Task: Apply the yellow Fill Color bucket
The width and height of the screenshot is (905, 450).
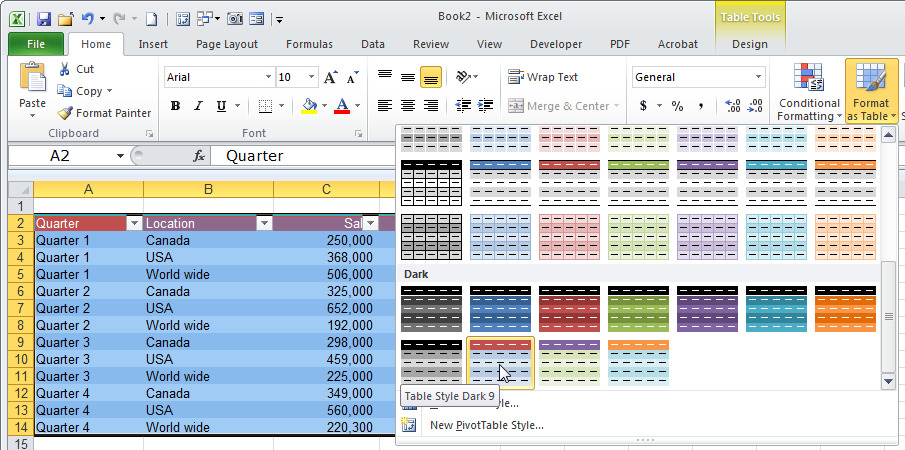Action: coord(309,106)
